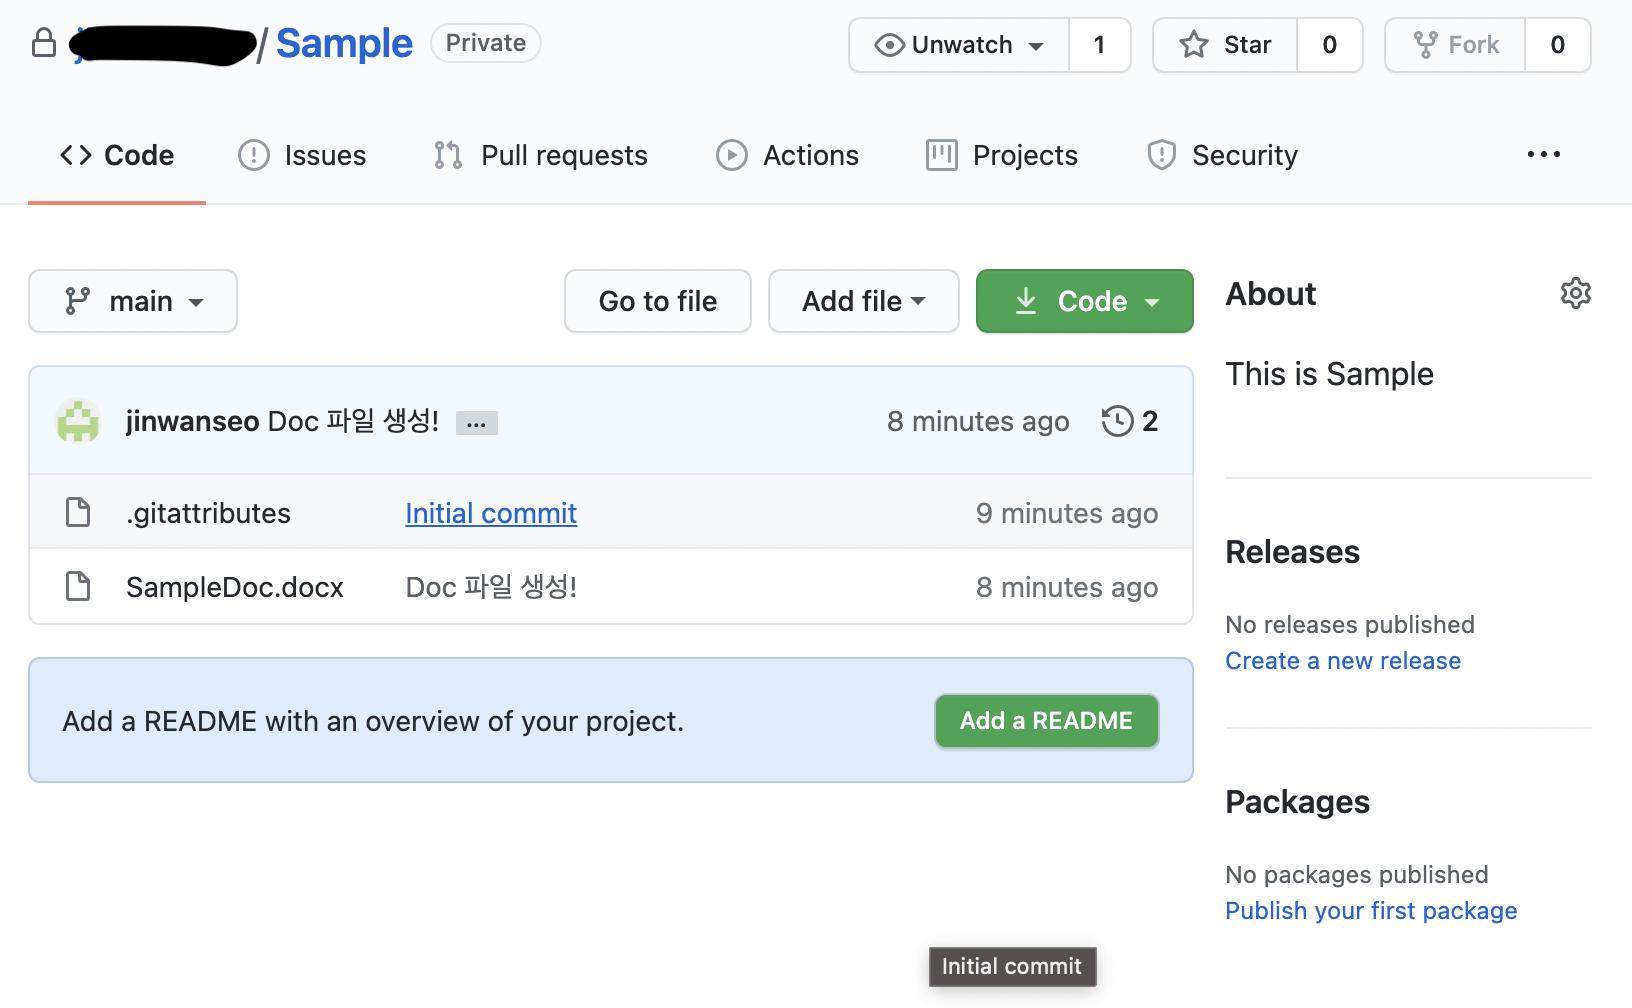
Task: Open the SampleDoc.docx file
Action: tap(235, 587)
